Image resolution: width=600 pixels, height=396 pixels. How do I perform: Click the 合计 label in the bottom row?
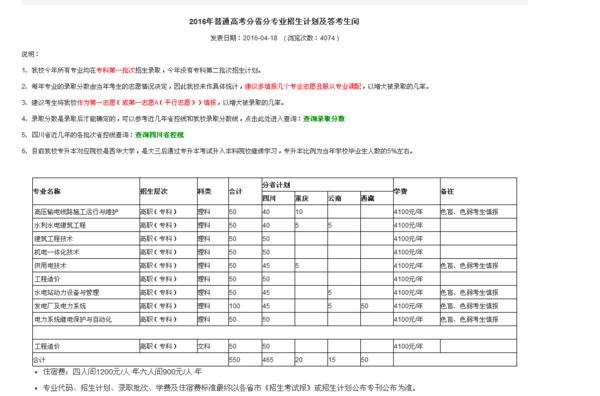click(39, 360)
